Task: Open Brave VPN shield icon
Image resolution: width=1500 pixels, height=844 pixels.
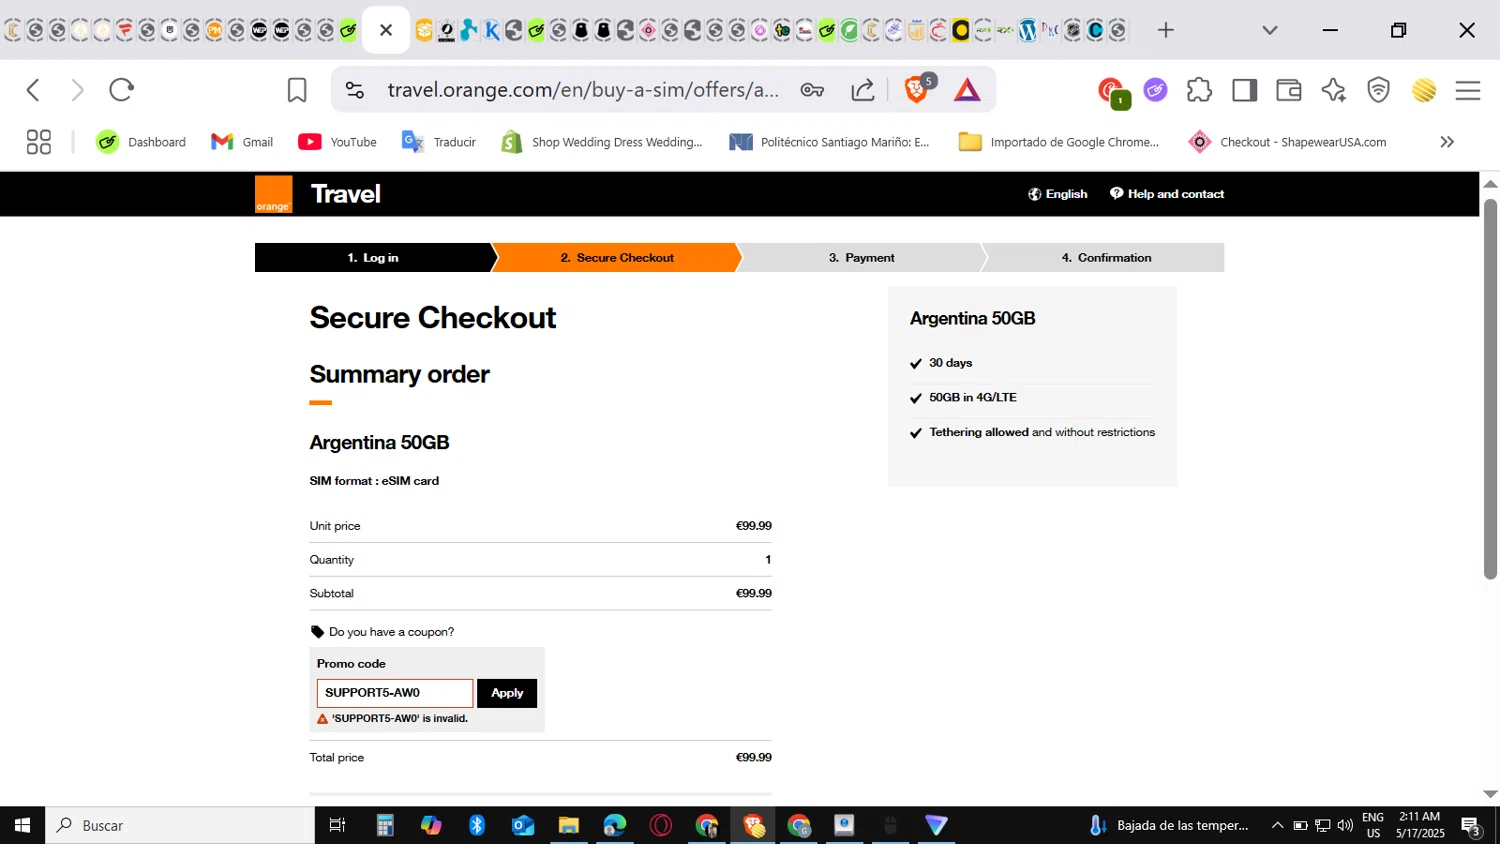Action: click(1378, 90)
